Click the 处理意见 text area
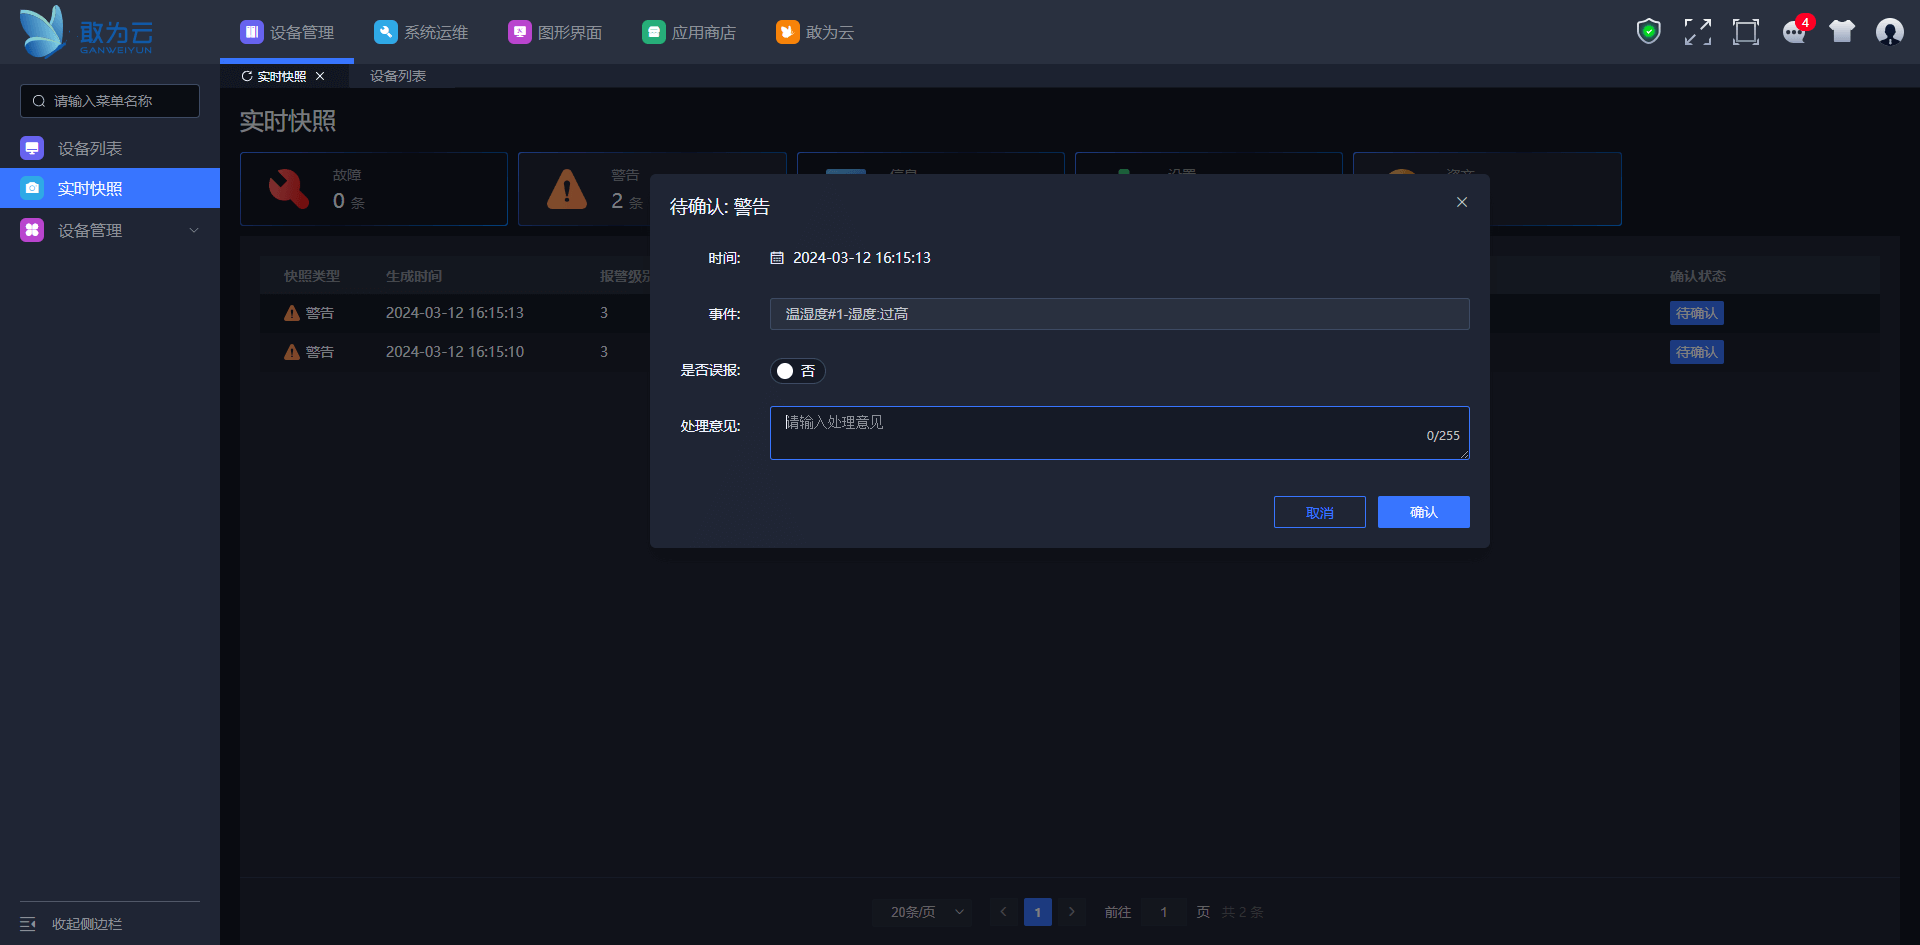 coord(1120,433)
